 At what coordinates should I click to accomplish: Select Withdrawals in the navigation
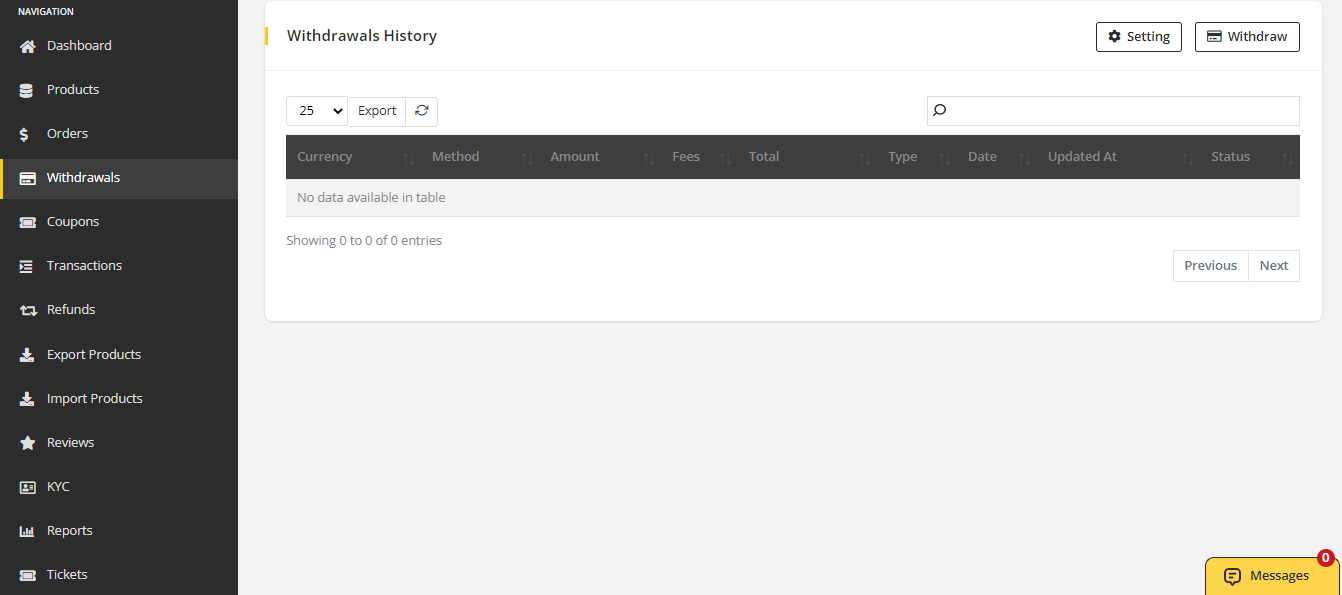point(119,178)
